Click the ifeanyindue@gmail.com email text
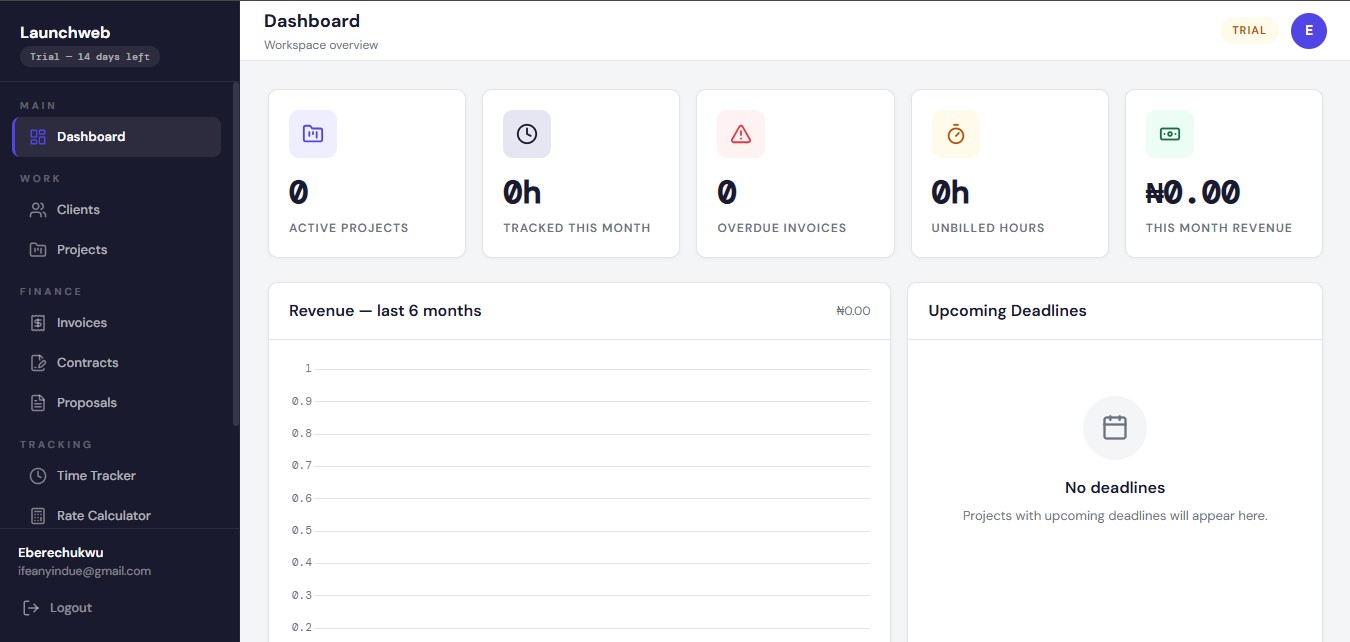The image size is (1350, 642). [84, 571]
